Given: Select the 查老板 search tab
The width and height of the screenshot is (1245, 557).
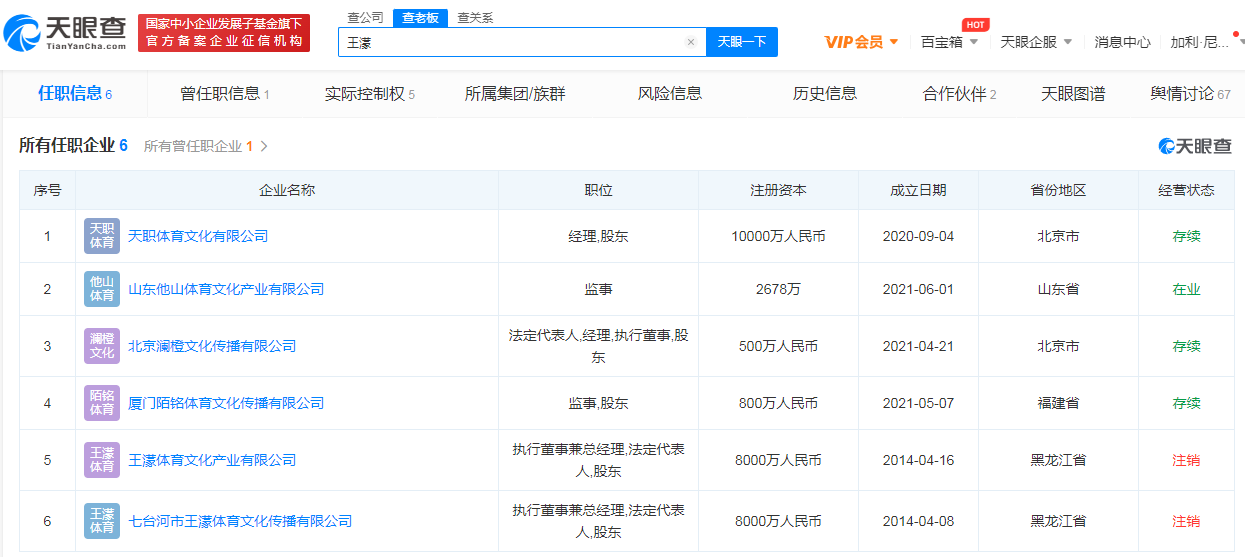Looking at the screenshot, I should [420, 18].
